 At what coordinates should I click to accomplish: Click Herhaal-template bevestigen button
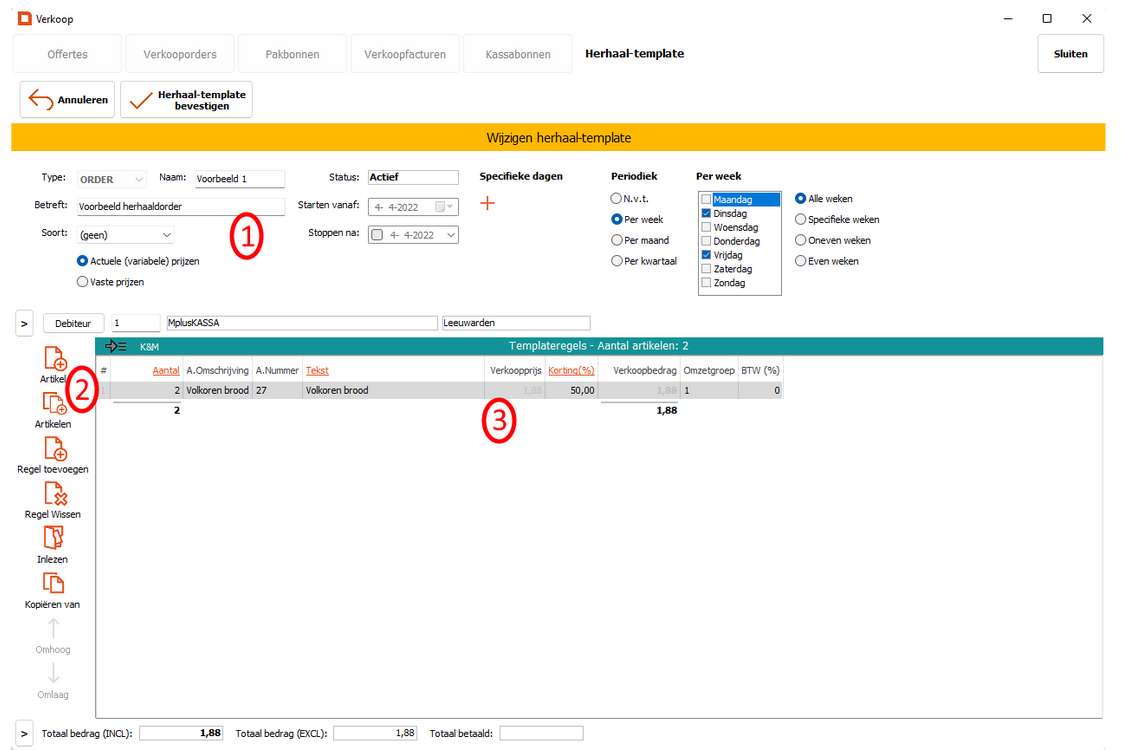(187, 99)
